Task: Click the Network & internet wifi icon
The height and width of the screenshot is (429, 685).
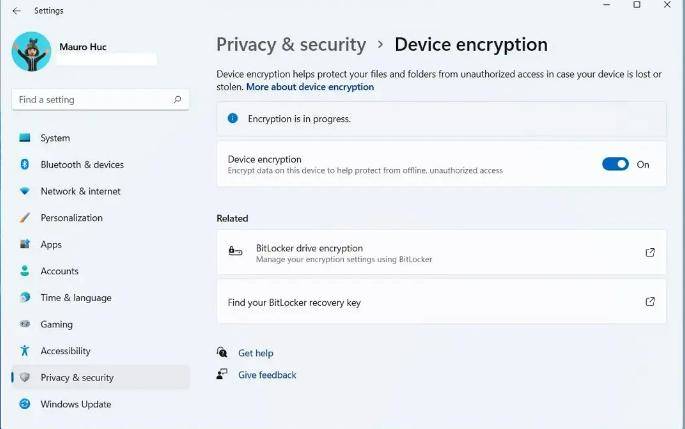Action: [25, 191]
